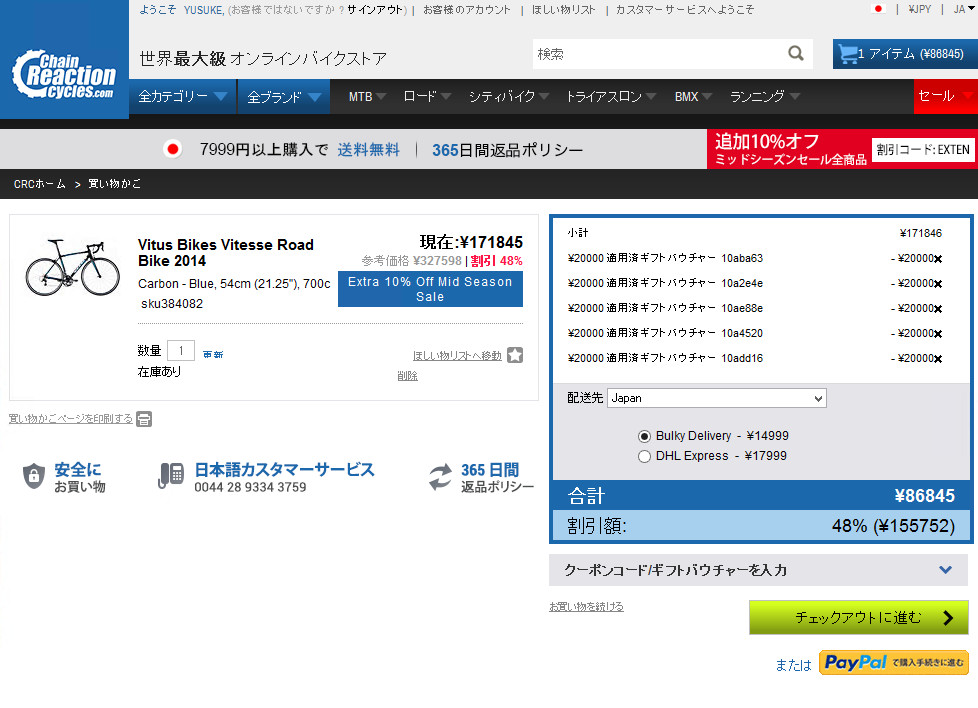978x708 pixels.
Task: Remove voucher 10aba63 with its X icon
Action: click(x=938, y=259)
